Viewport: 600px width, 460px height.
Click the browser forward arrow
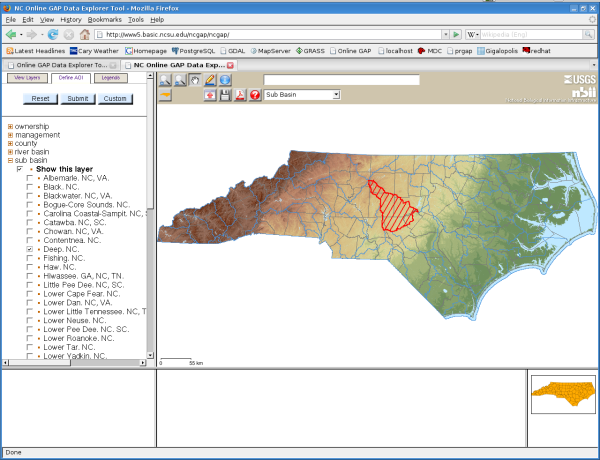pos(32,35)
